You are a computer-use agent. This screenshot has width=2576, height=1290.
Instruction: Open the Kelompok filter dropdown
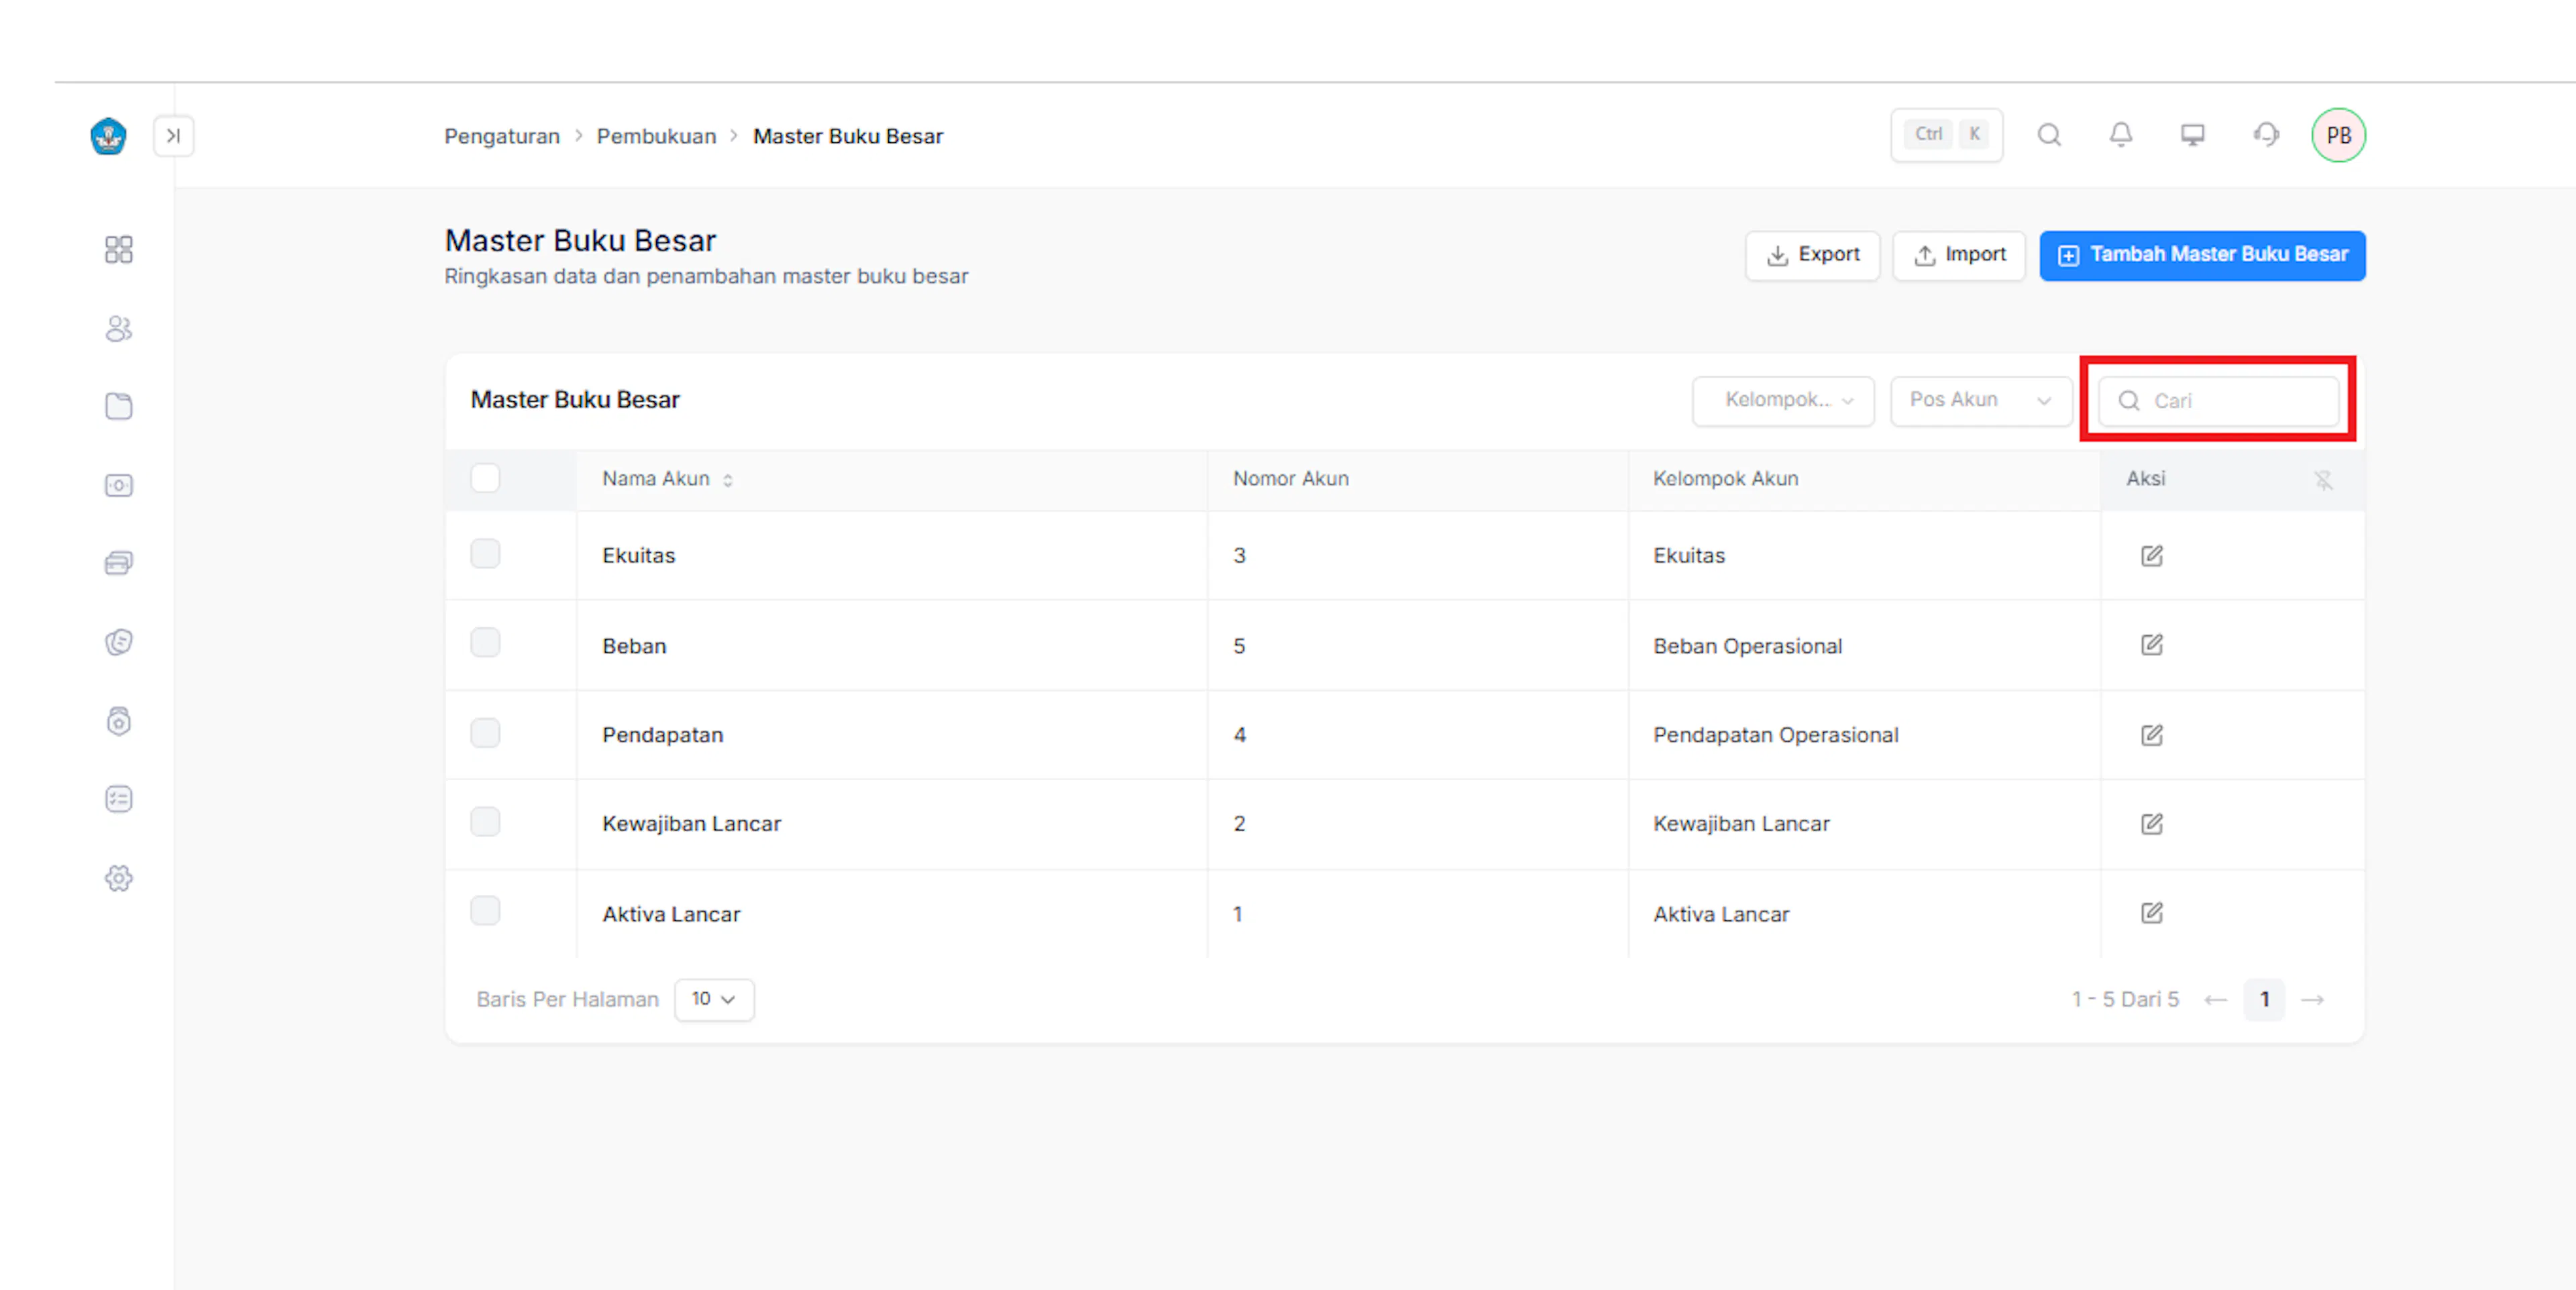coord(1783,400)
